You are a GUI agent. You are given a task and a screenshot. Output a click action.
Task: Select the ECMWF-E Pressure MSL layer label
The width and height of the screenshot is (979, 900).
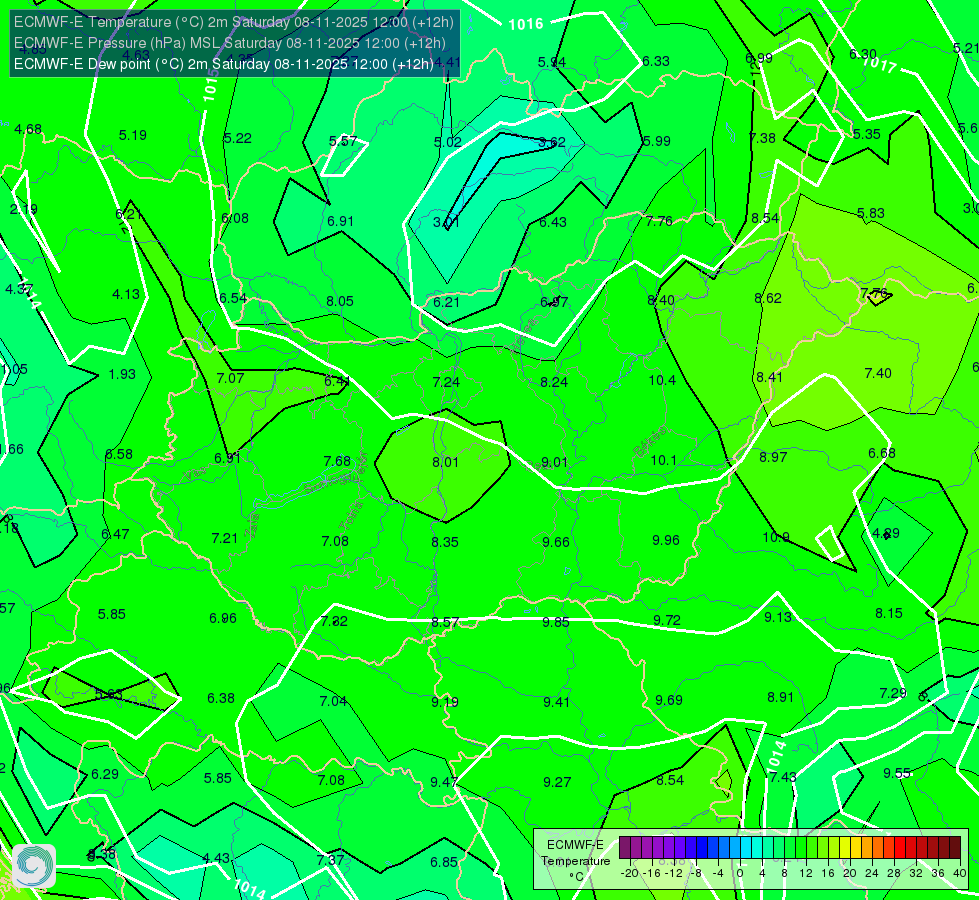(x=230, y=43)
